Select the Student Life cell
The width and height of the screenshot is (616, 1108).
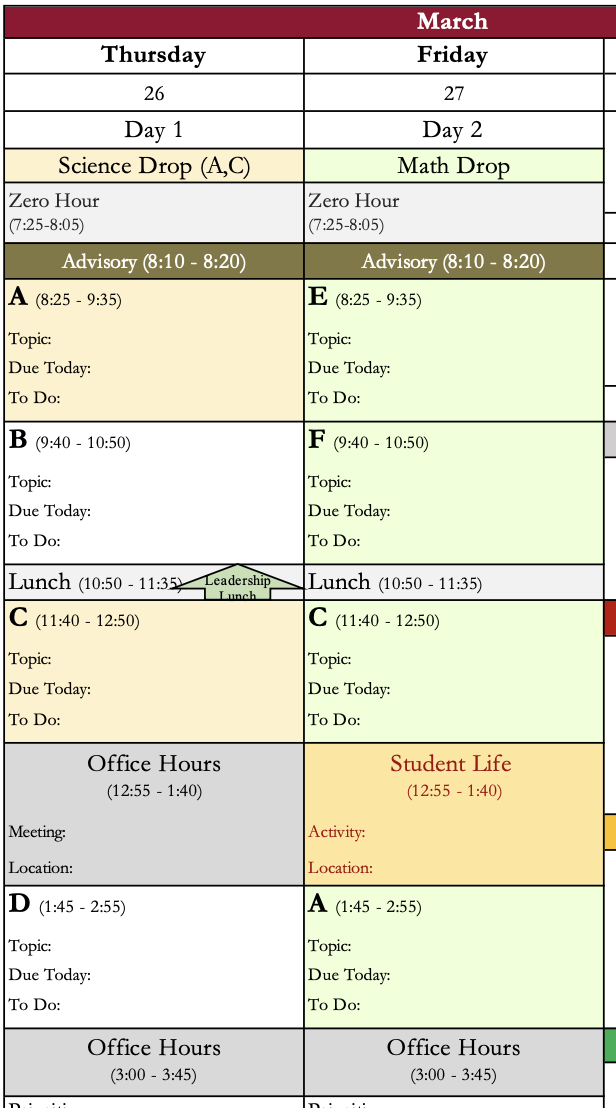coord(453,814)
